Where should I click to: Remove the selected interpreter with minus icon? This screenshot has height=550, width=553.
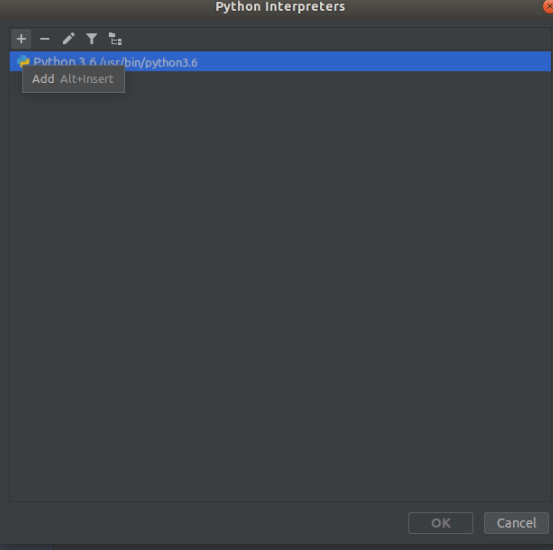(x=45, y=39)
